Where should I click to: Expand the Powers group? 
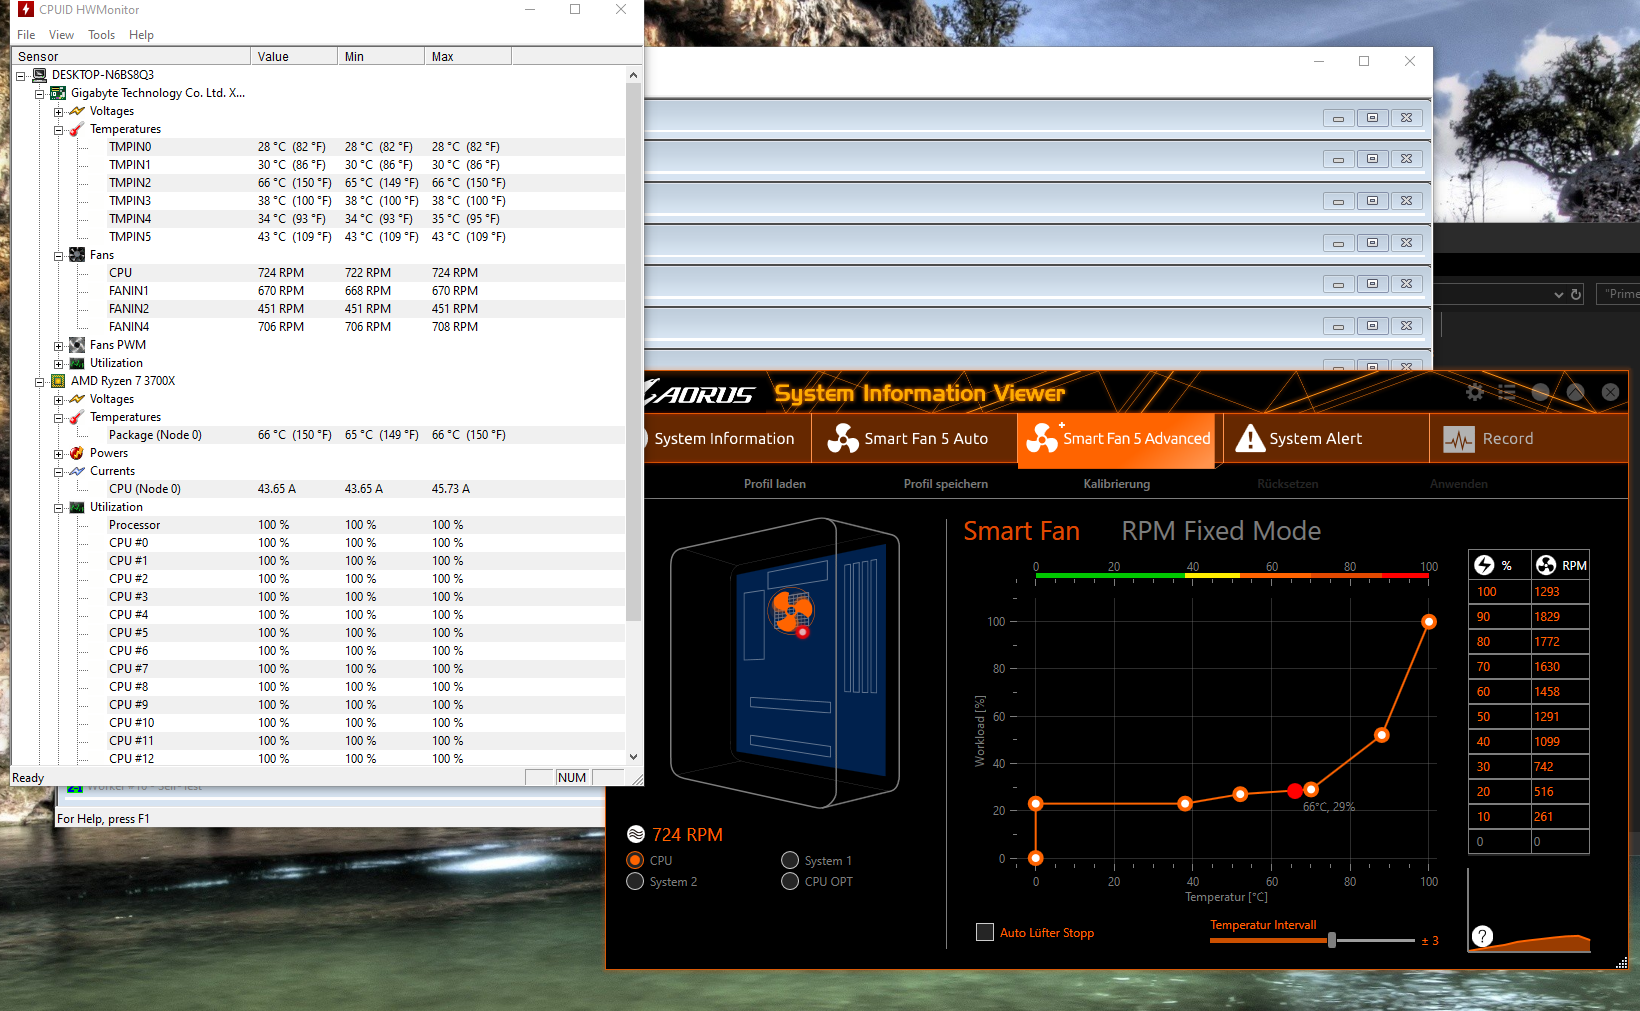[58, 454]
